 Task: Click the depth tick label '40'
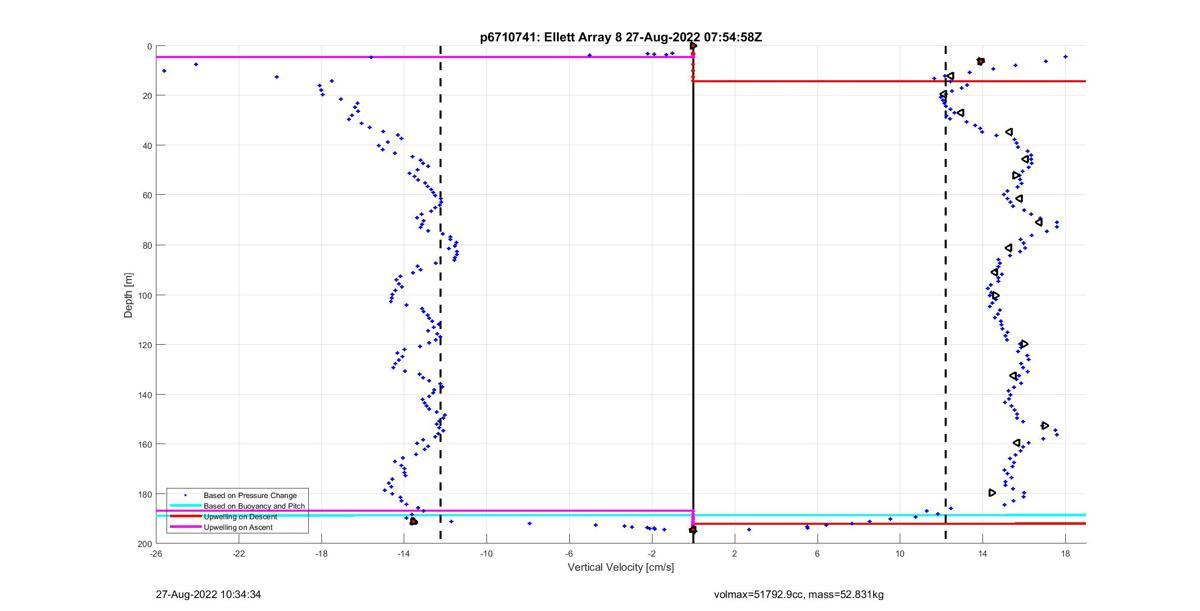pyautogui.click(x=146, y=146)
